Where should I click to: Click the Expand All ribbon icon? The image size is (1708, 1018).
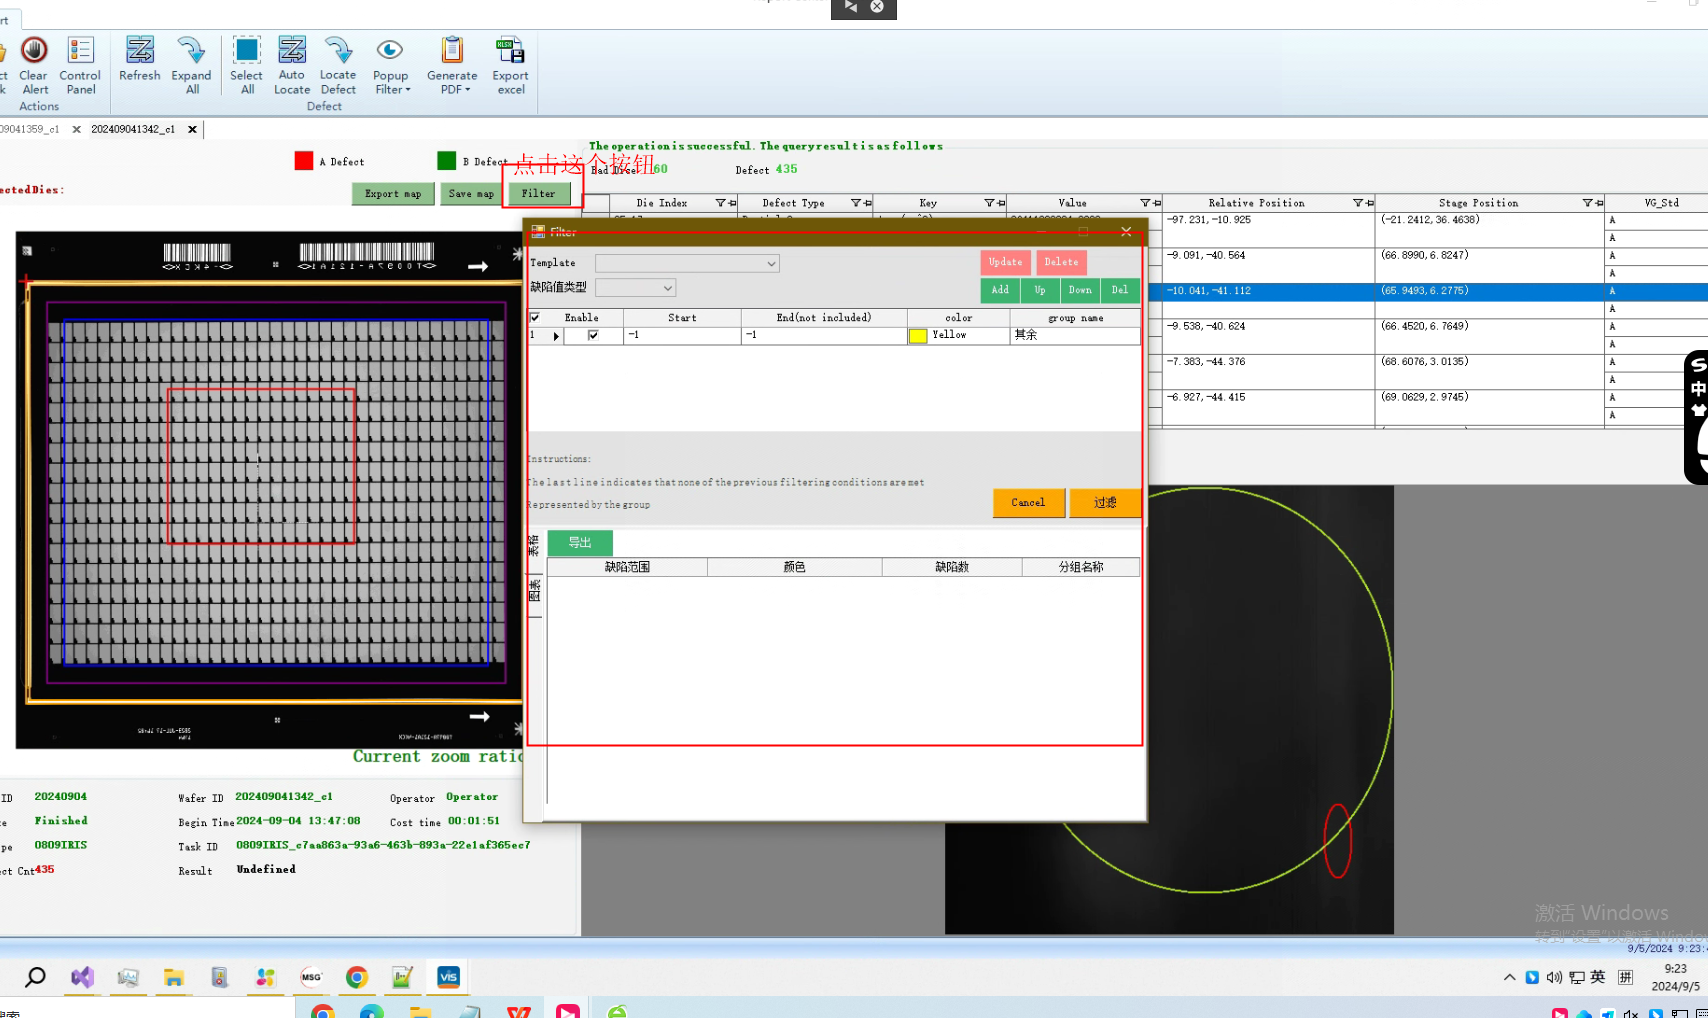point(191,66)
